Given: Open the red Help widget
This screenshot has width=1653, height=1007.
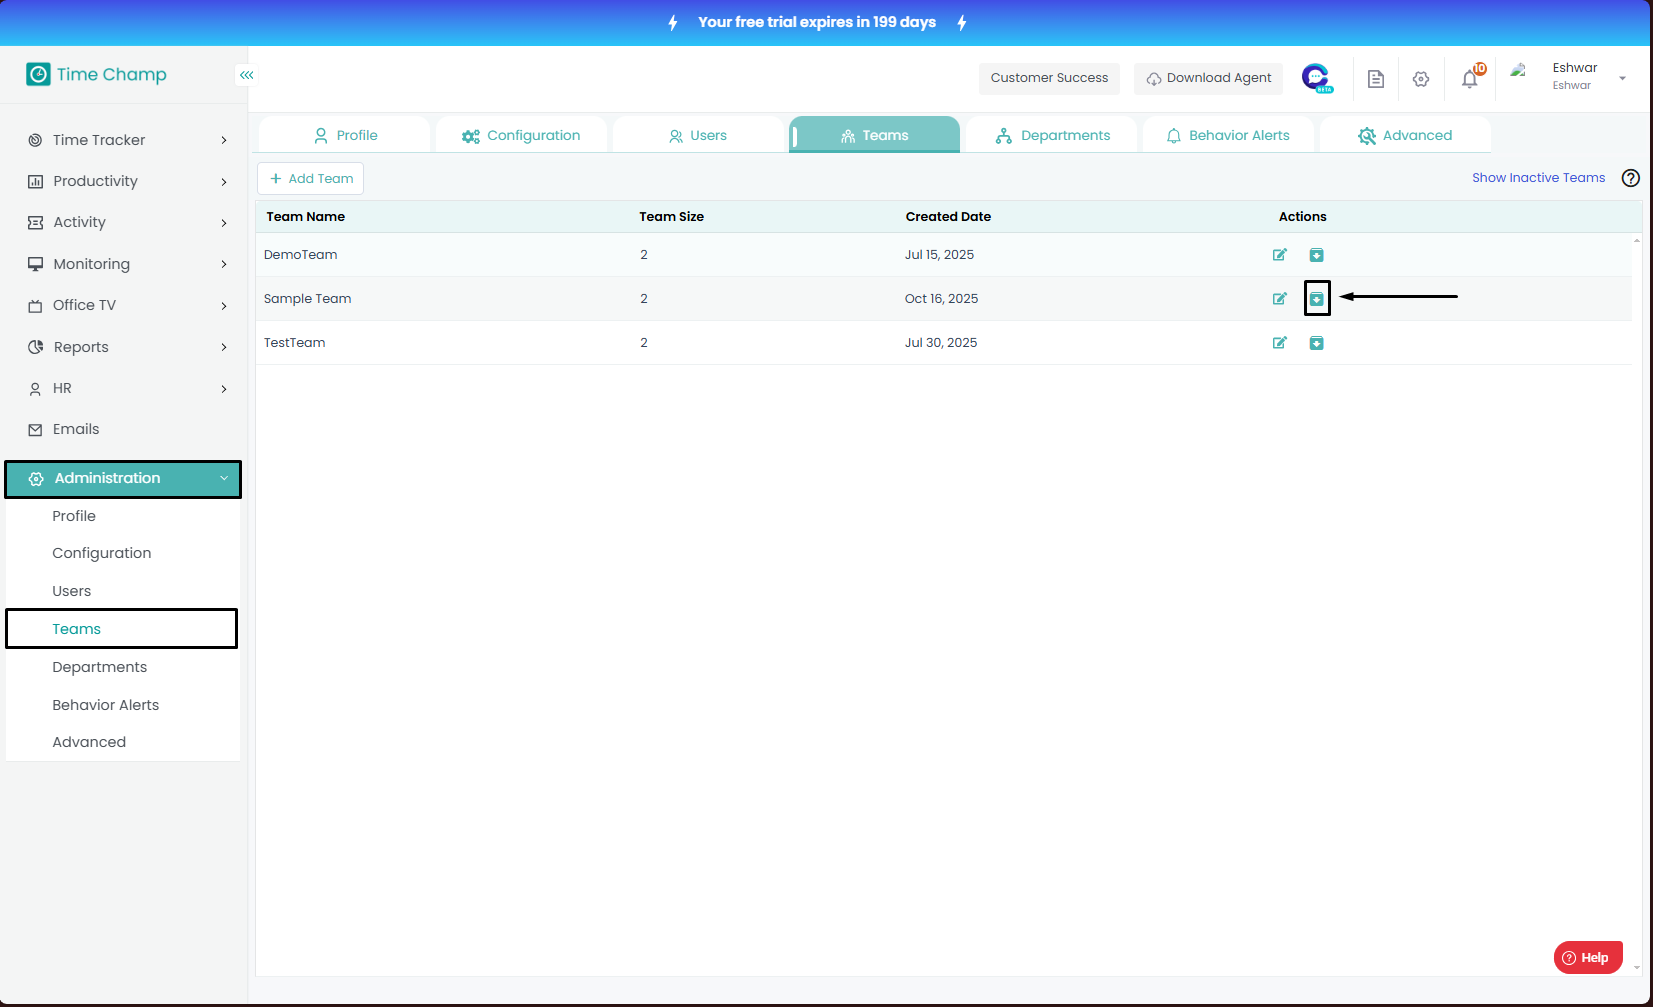Looking at the screenshot, I should click(1587, 957).
